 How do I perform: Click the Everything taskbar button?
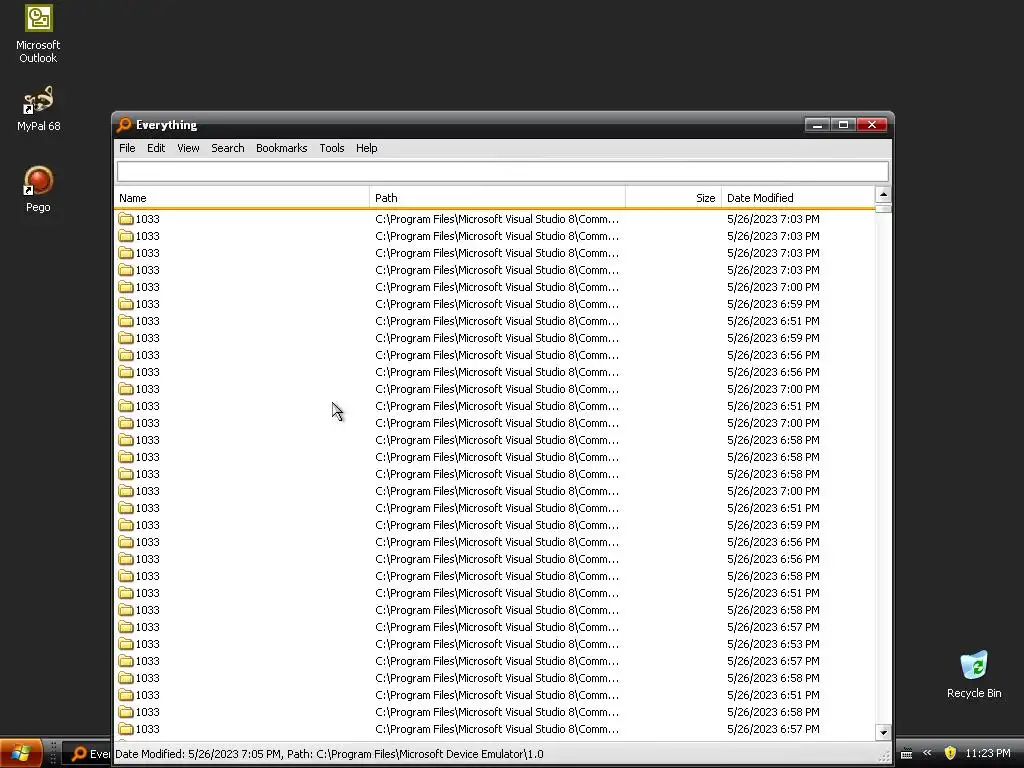pyautogui.click(x=88, y=754)
